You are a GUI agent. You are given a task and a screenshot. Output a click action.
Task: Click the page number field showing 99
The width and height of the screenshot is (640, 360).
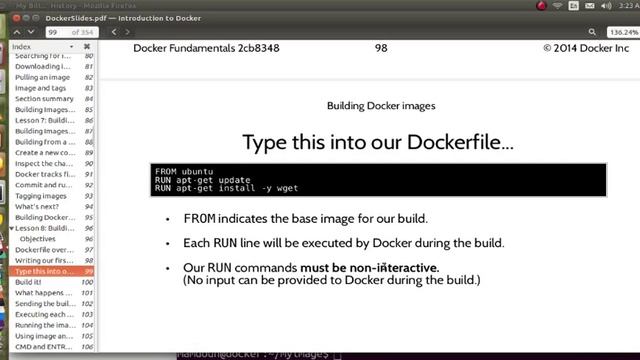tap(72, 32)
